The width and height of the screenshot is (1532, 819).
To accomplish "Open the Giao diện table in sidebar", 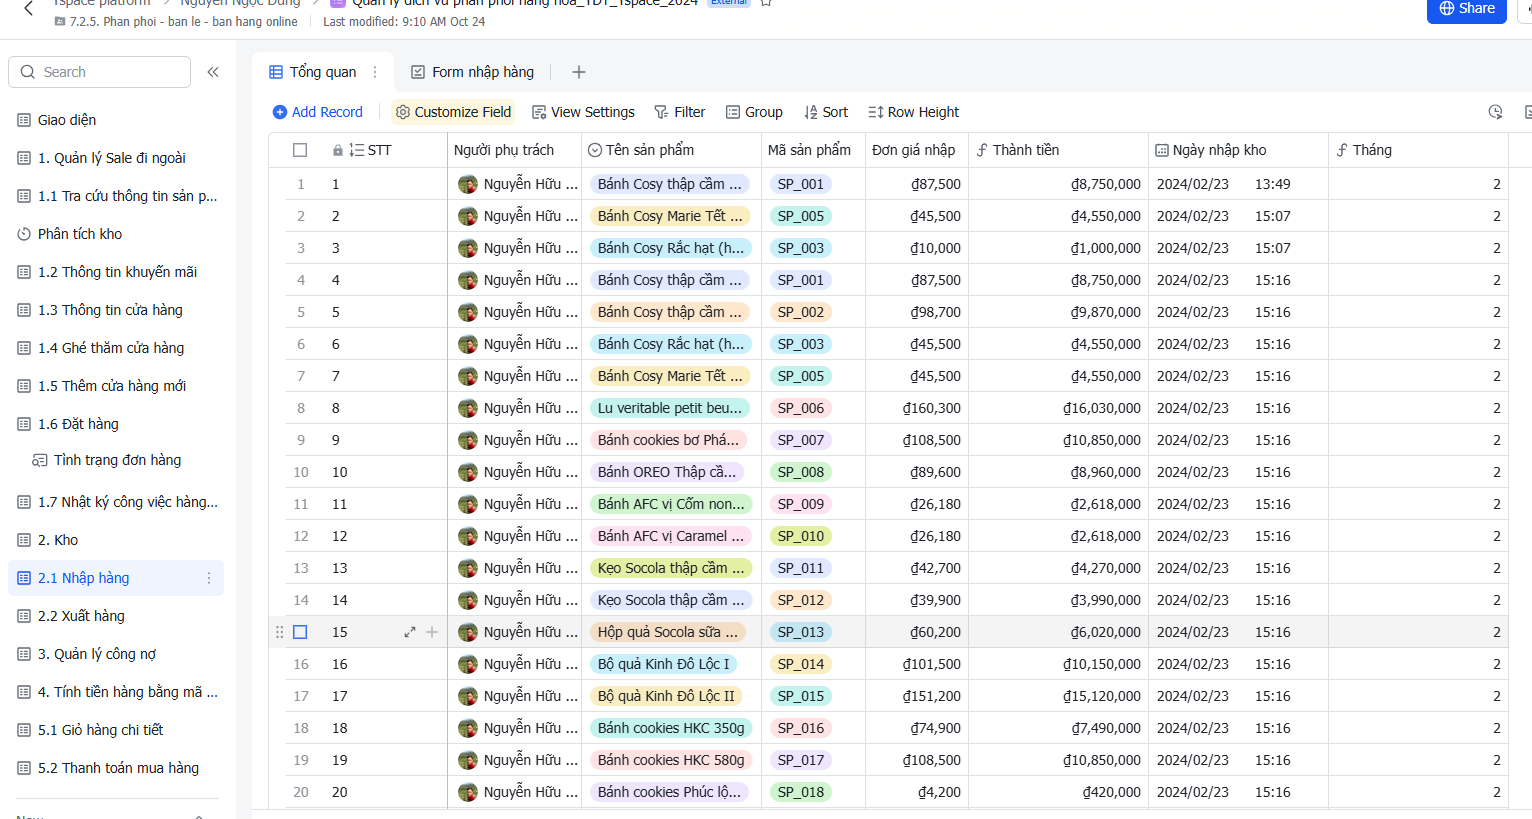I will 116,120.
